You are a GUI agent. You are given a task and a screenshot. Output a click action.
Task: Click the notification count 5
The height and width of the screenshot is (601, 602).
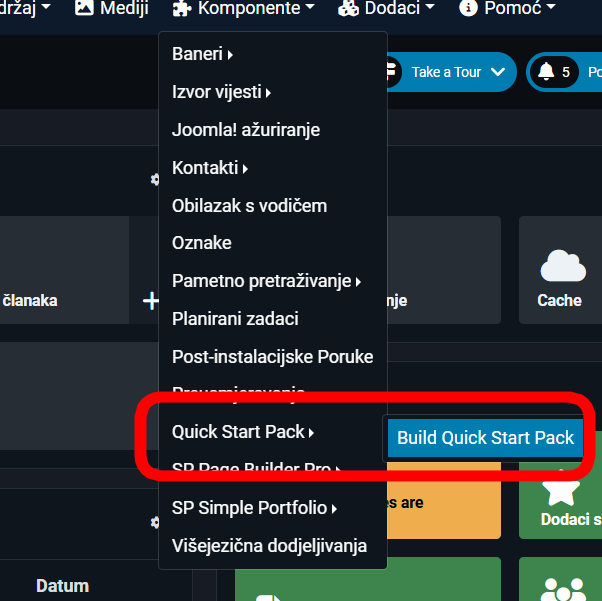566,72
